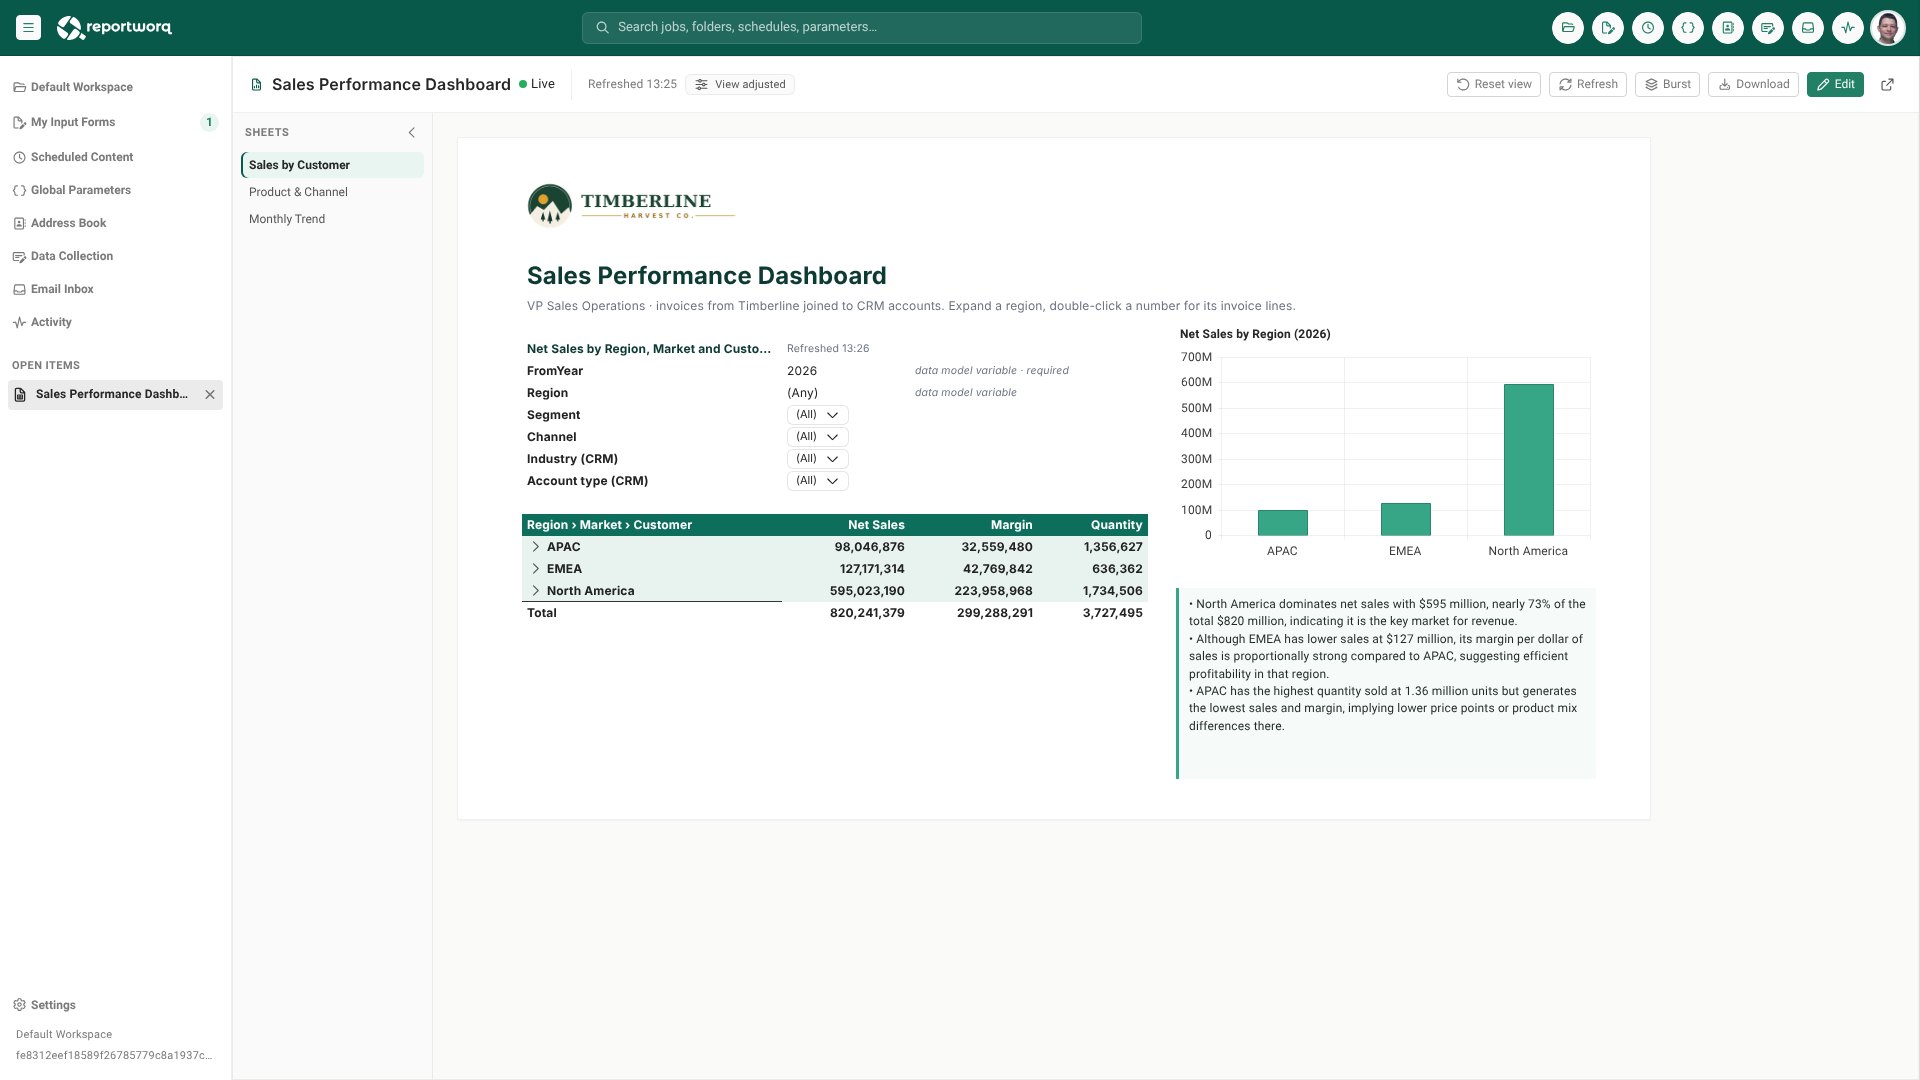This screenshot has width=1920, height=1080.
Task: Click the Download button
Action: [x=1753, y=84]
